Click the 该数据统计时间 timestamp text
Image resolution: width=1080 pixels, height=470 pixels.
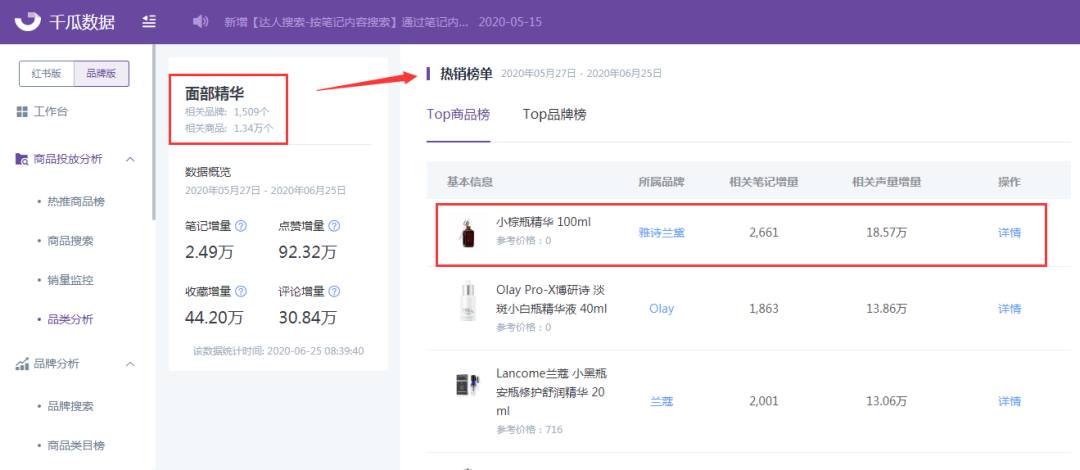coord(278,351)
